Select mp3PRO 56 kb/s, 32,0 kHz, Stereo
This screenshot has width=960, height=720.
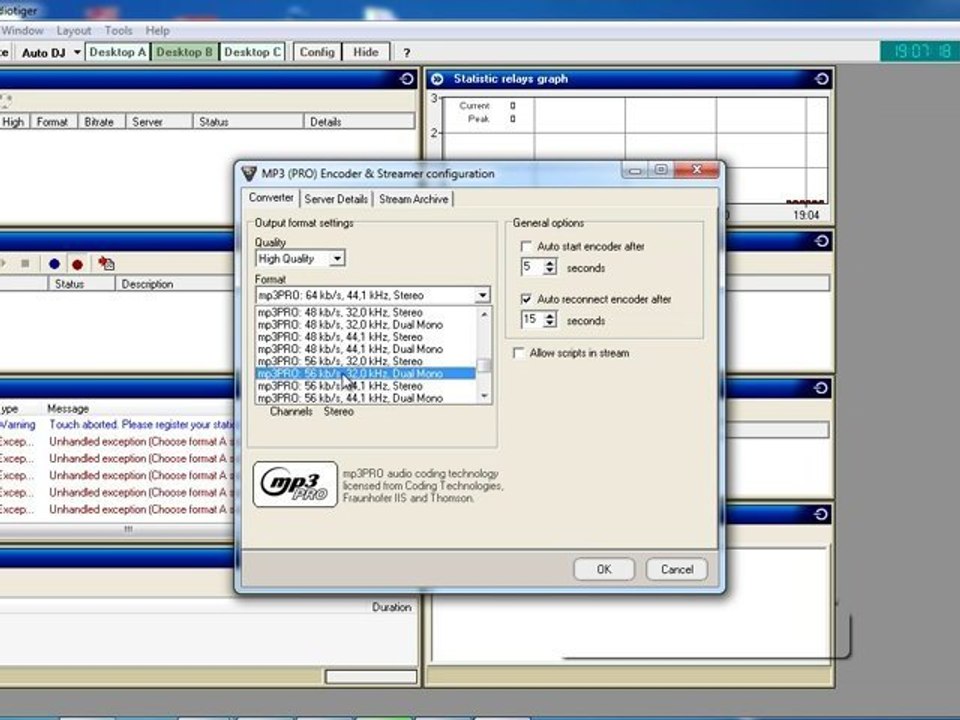366,361
